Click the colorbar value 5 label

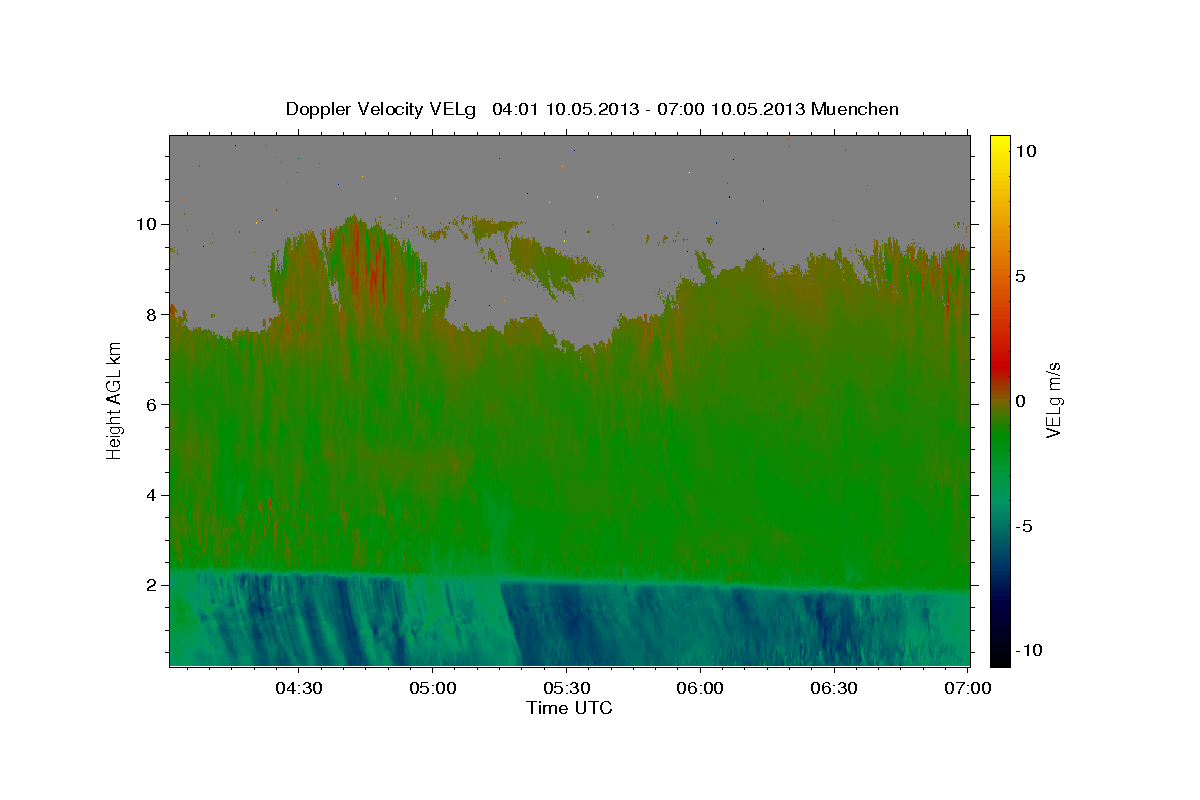tap(1020, 276)
